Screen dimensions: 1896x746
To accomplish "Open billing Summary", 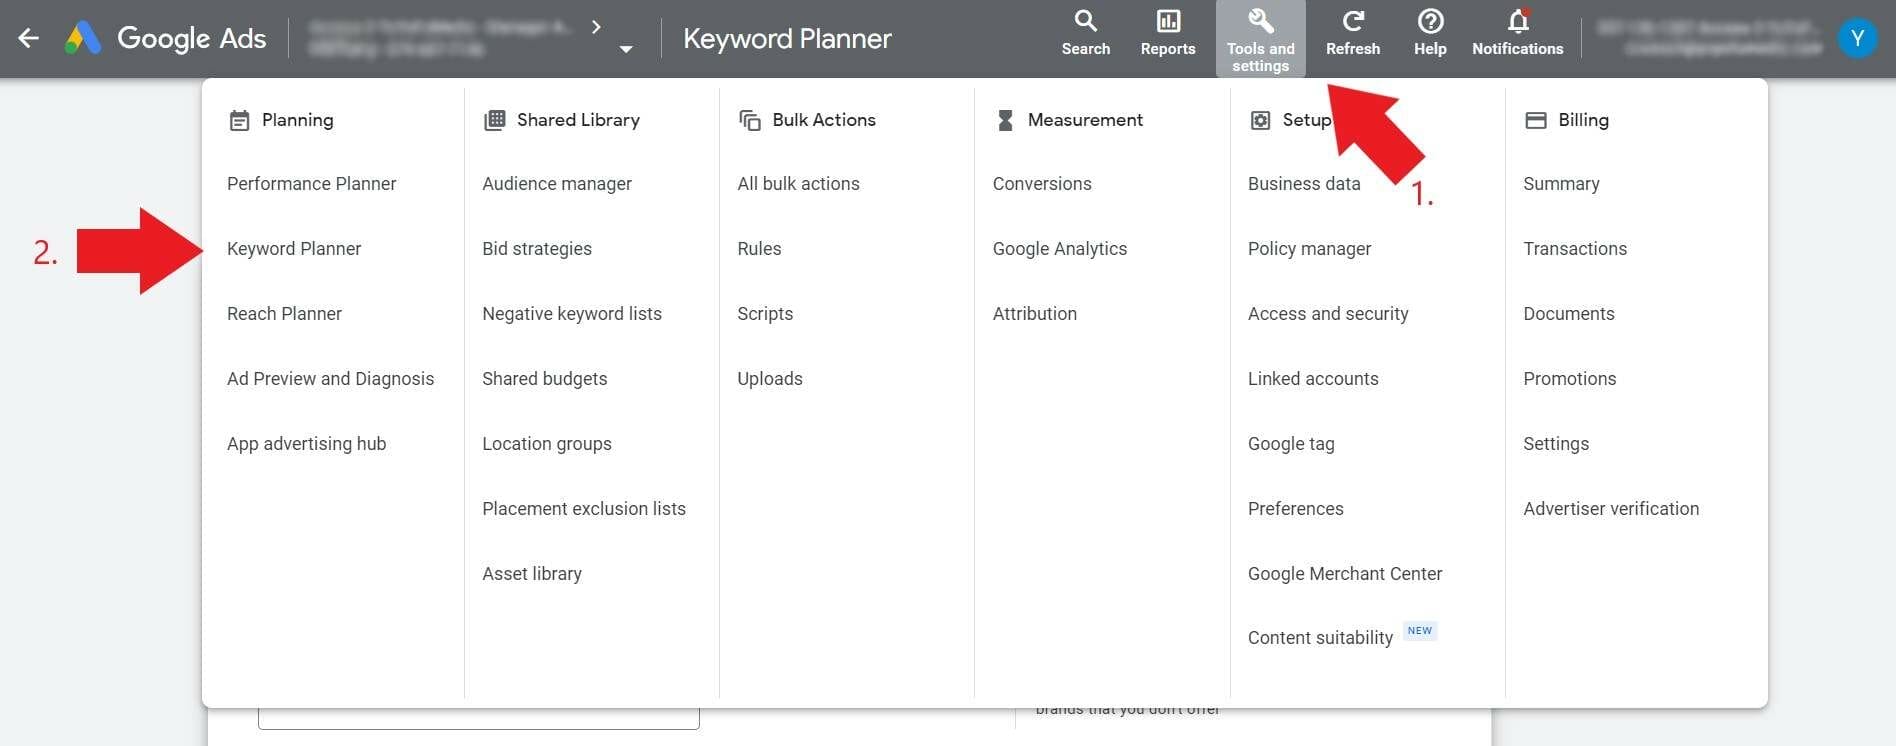I will point(1561,184).
